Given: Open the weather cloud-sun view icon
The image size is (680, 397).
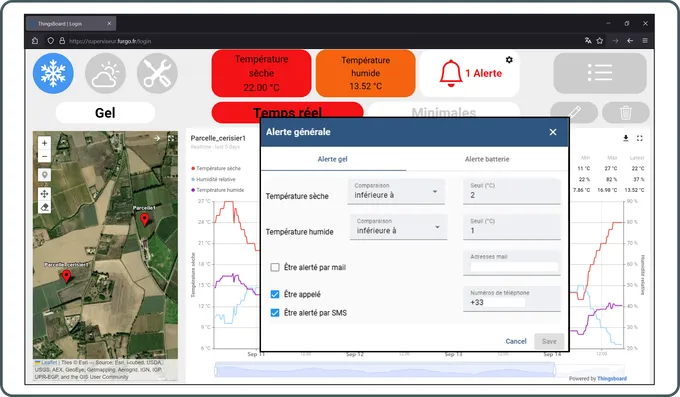Looking at the screenshot, I should pos(105,73).
